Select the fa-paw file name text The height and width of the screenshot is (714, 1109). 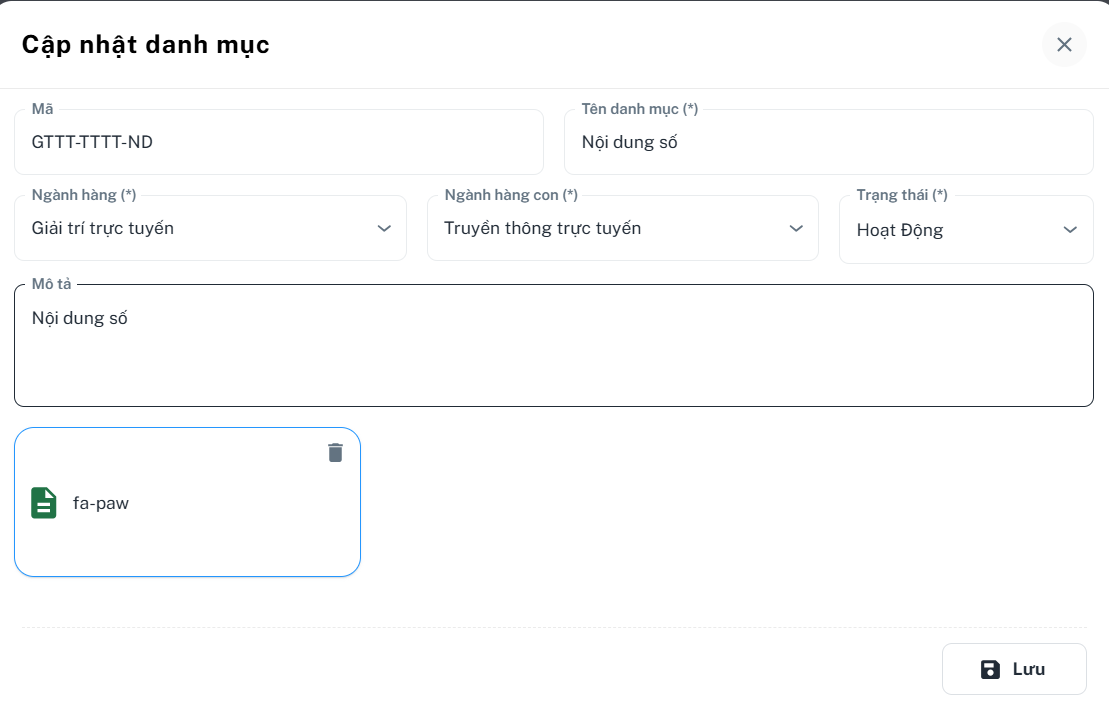(x=101, y=503)
